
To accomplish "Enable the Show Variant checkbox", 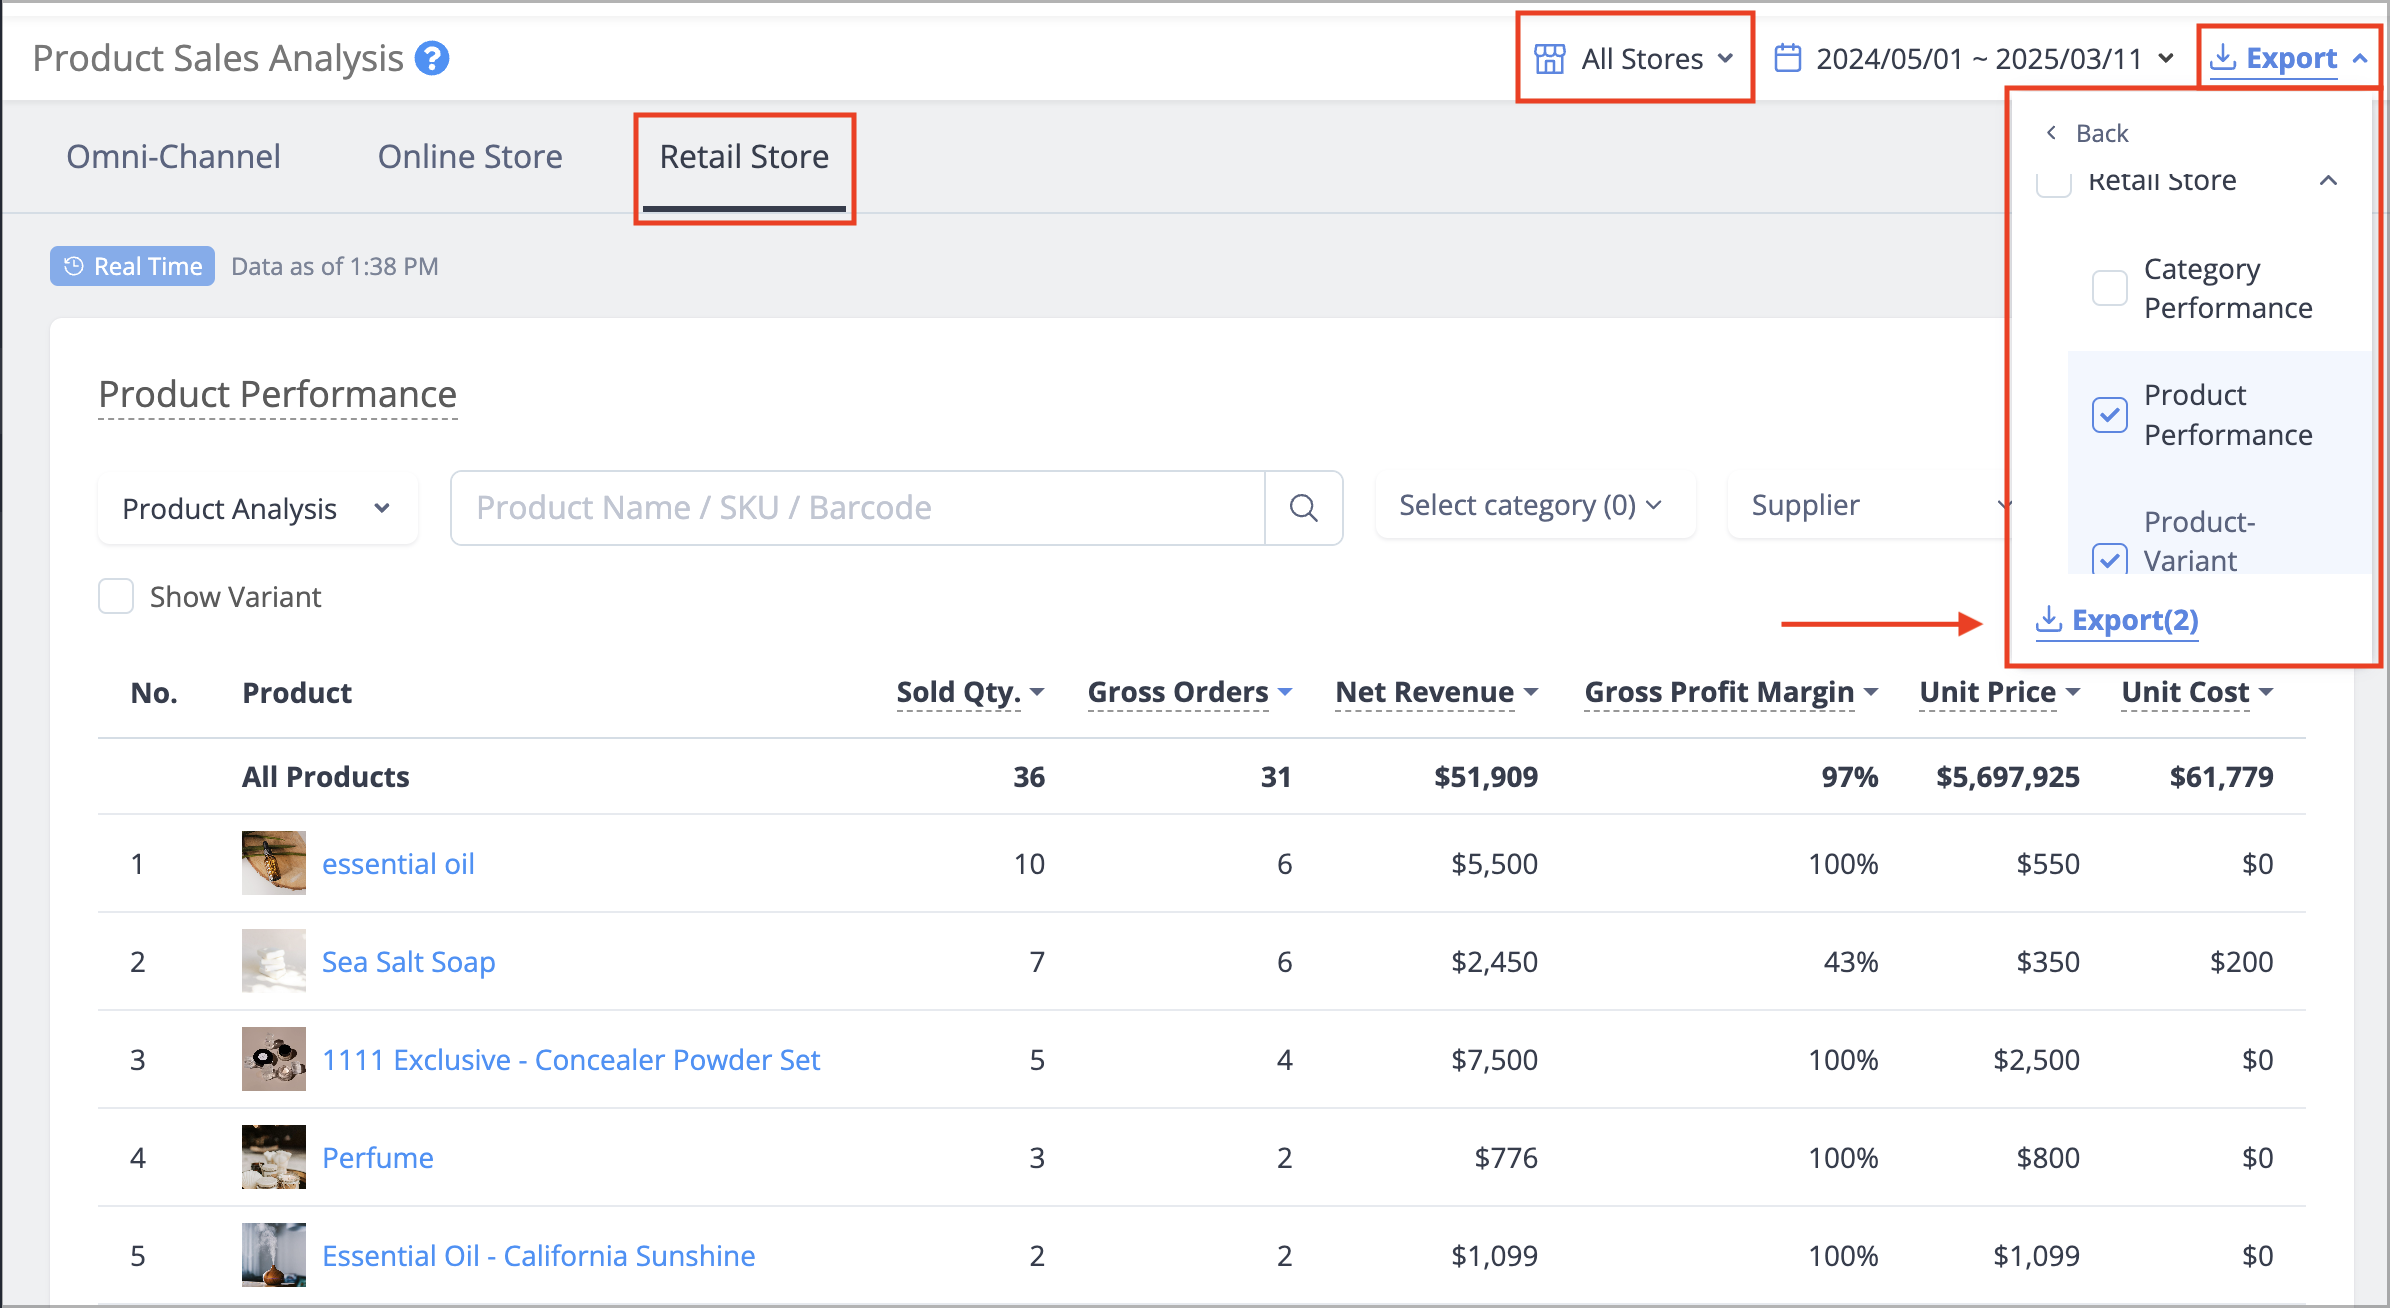I will [116, 596].
